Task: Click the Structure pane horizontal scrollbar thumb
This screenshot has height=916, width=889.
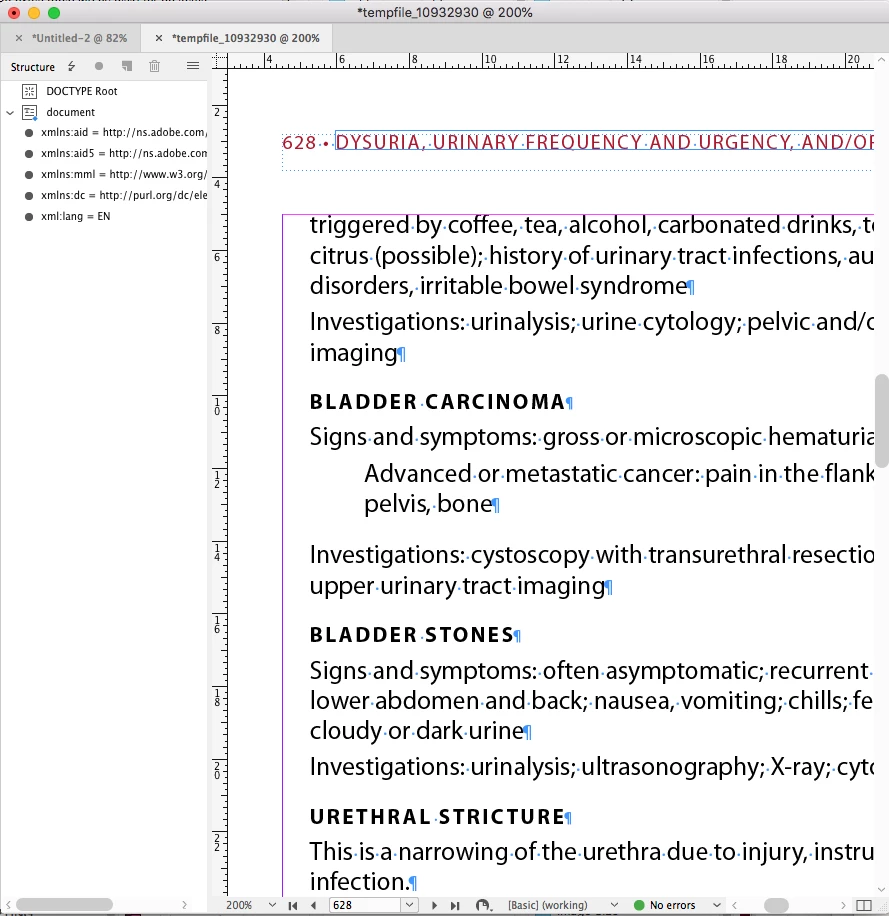Action: pos(64,904)
